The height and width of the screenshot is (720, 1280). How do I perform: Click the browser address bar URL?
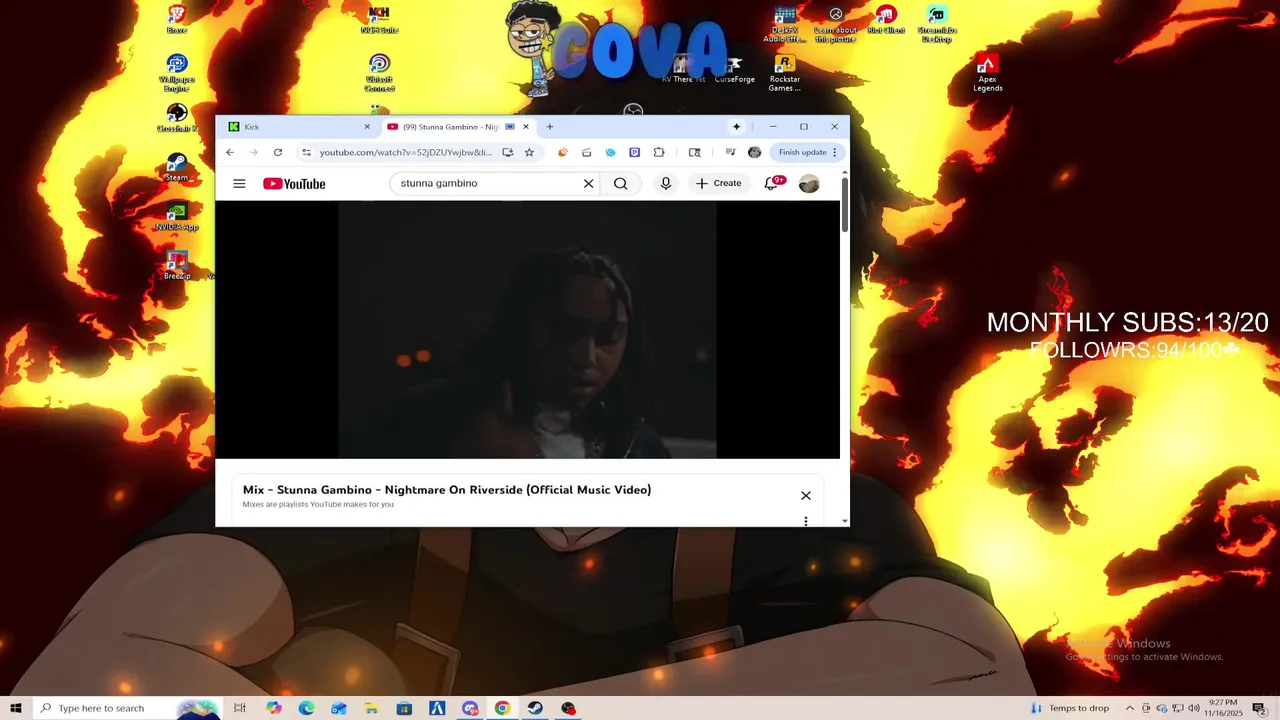click(x=406, y=152)
